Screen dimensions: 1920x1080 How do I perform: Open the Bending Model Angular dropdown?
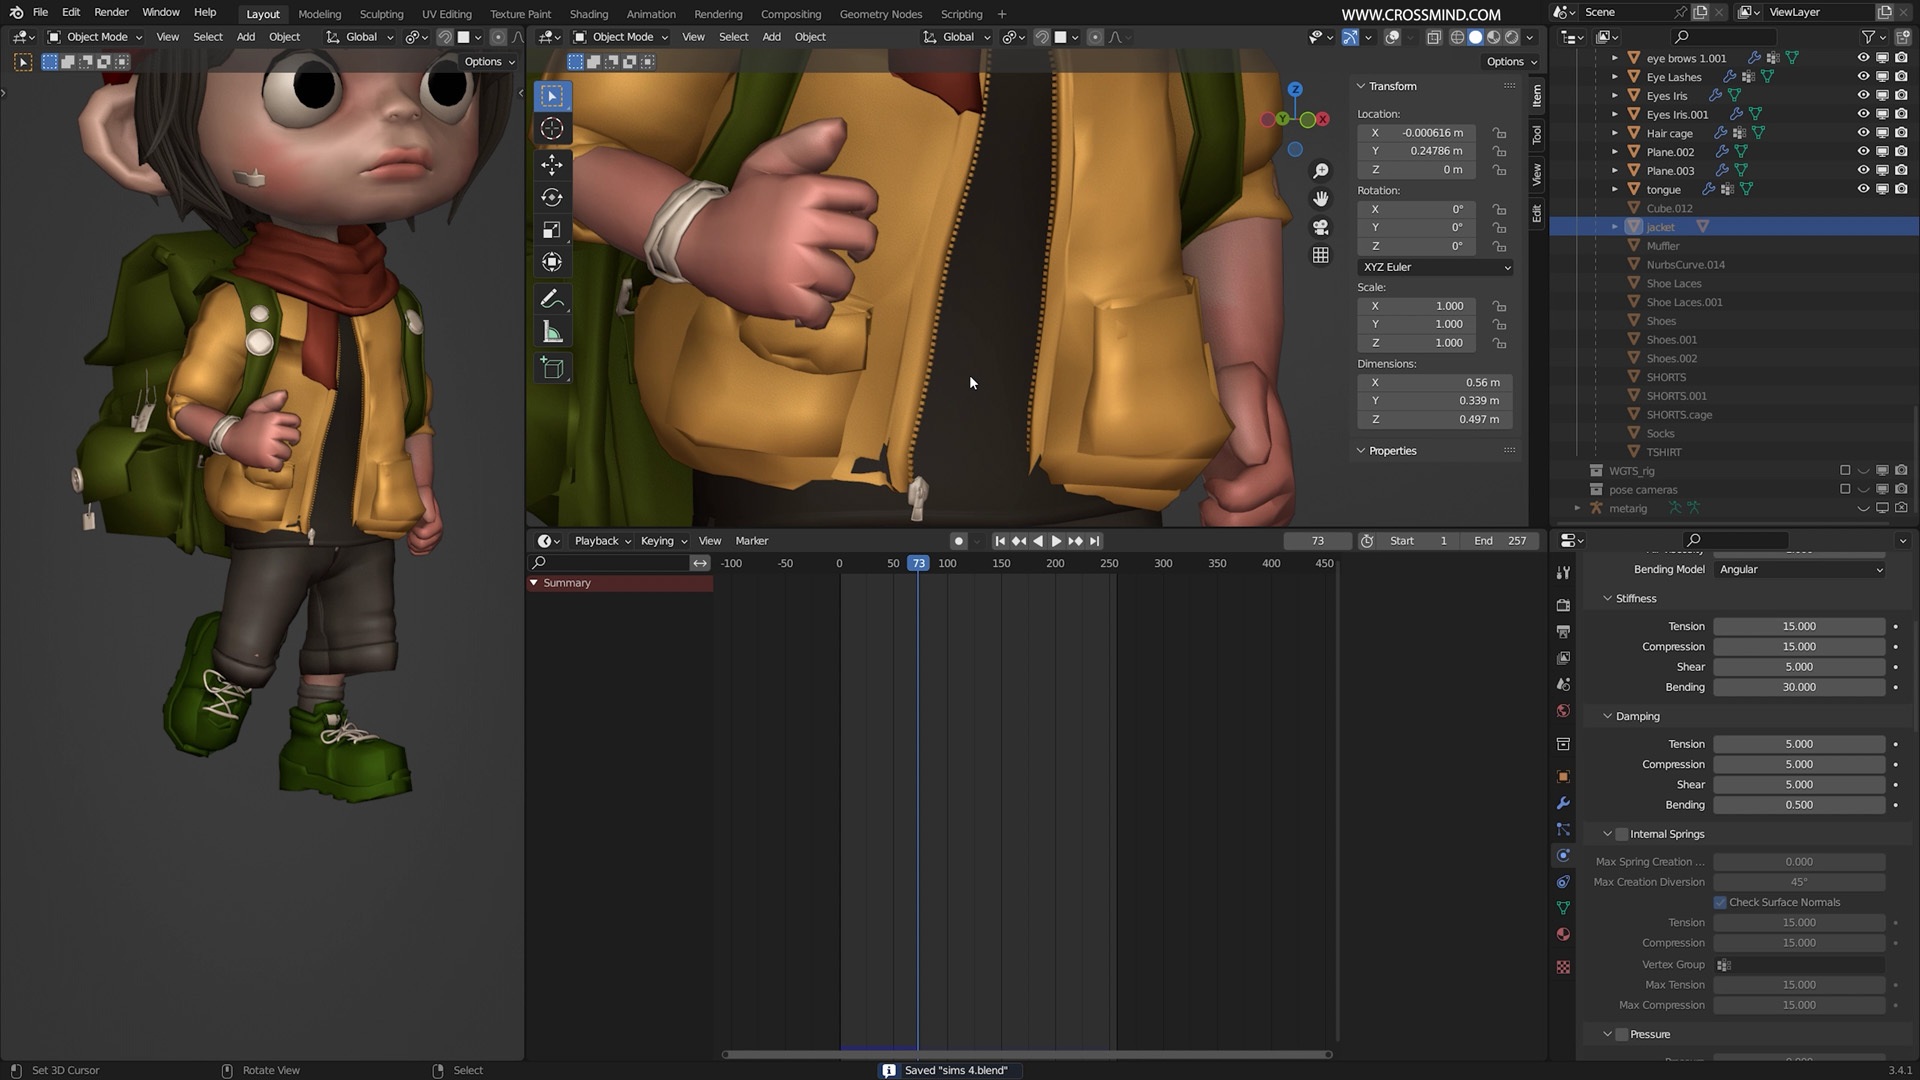[1800, 570]
